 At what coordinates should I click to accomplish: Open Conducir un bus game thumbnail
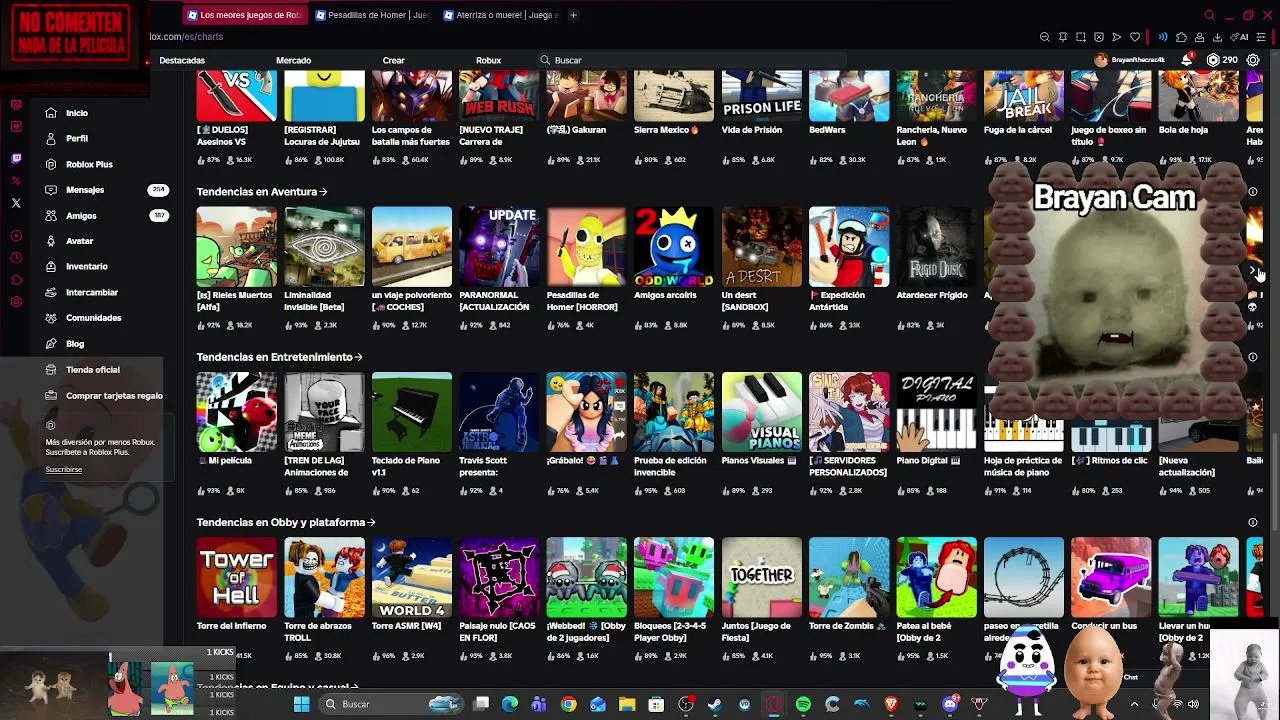1111,577
